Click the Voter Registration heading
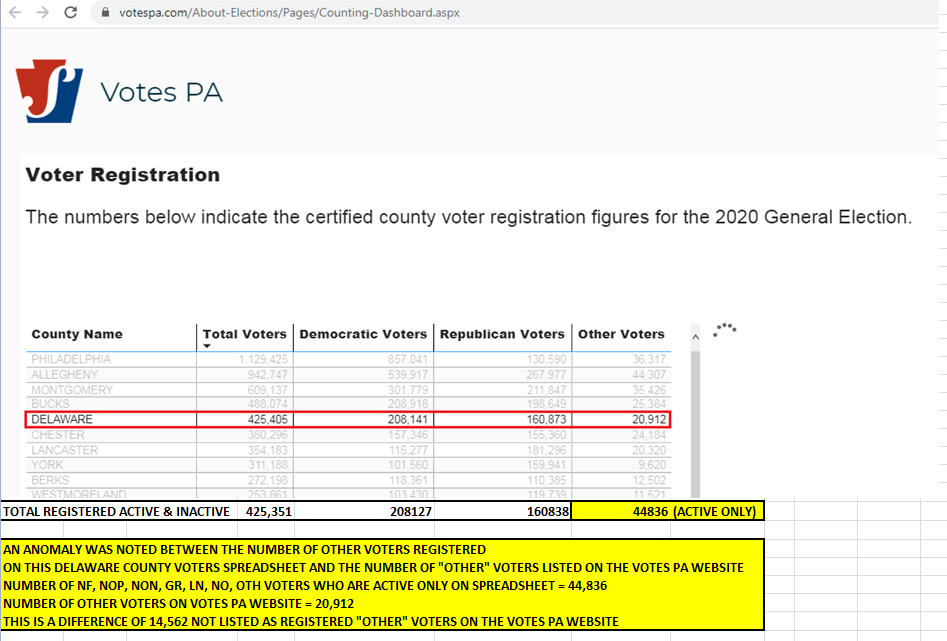 click(123, 175)
